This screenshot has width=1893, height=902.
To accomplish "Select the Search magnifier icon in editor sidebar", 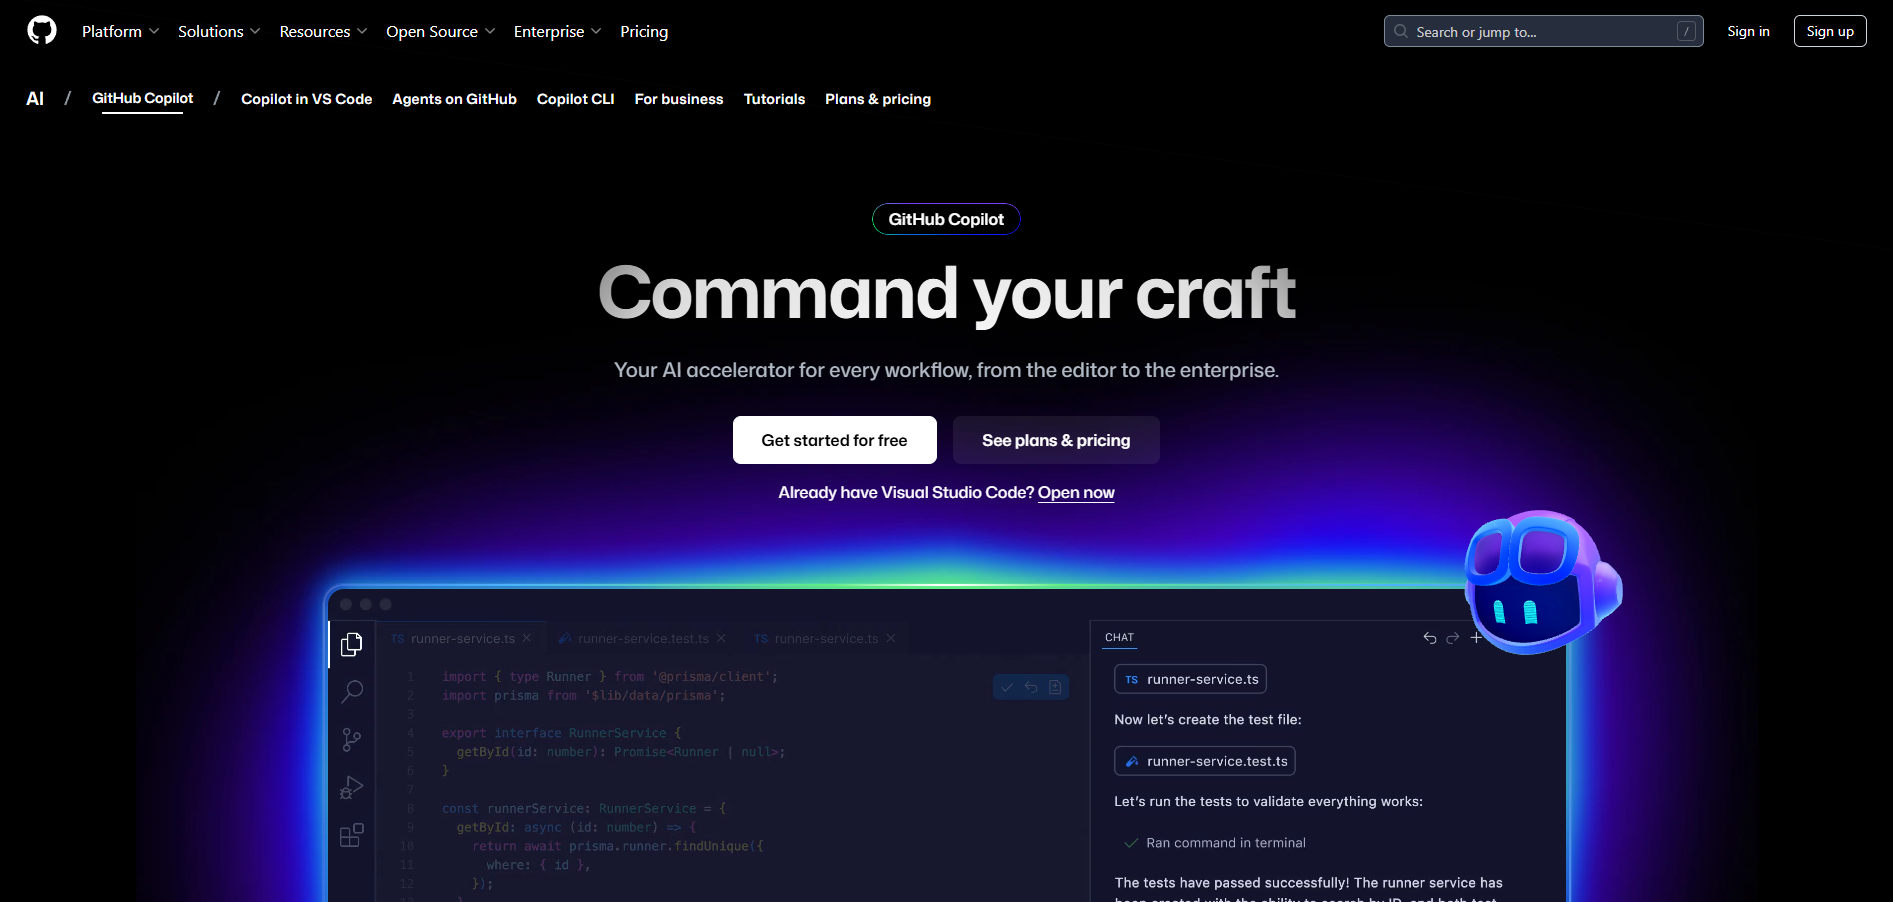I will [352, 691].
